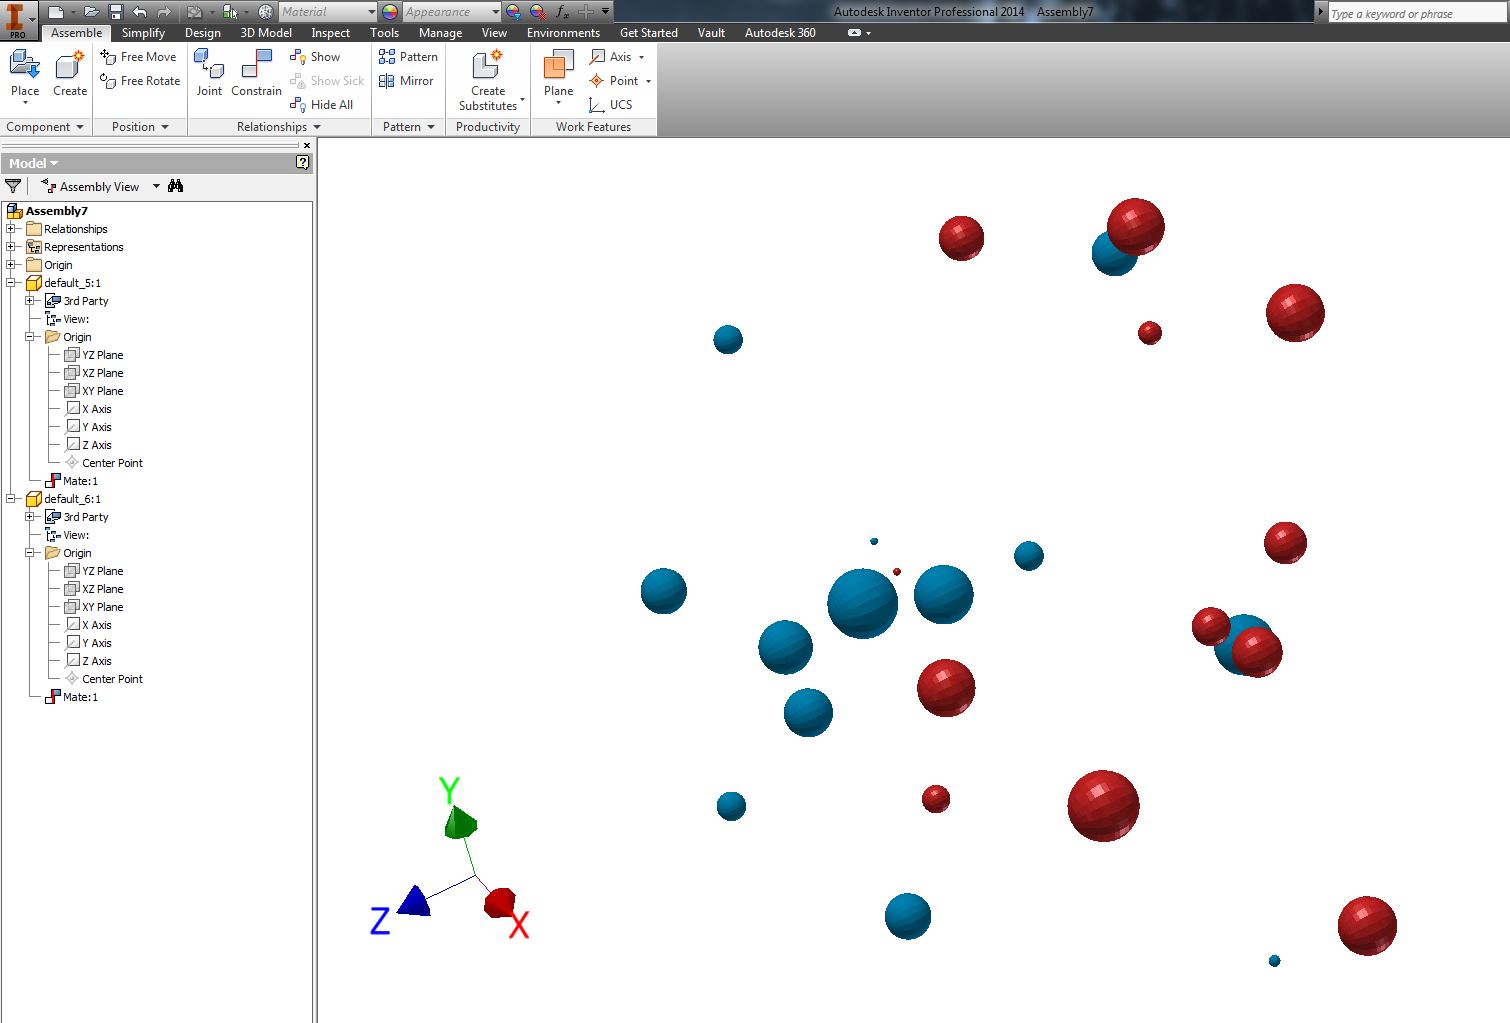Create a new file from quick access toolbar
Image resolution: width=1510 pixels, height=1023 pixels.
click(x=57, y=12)
